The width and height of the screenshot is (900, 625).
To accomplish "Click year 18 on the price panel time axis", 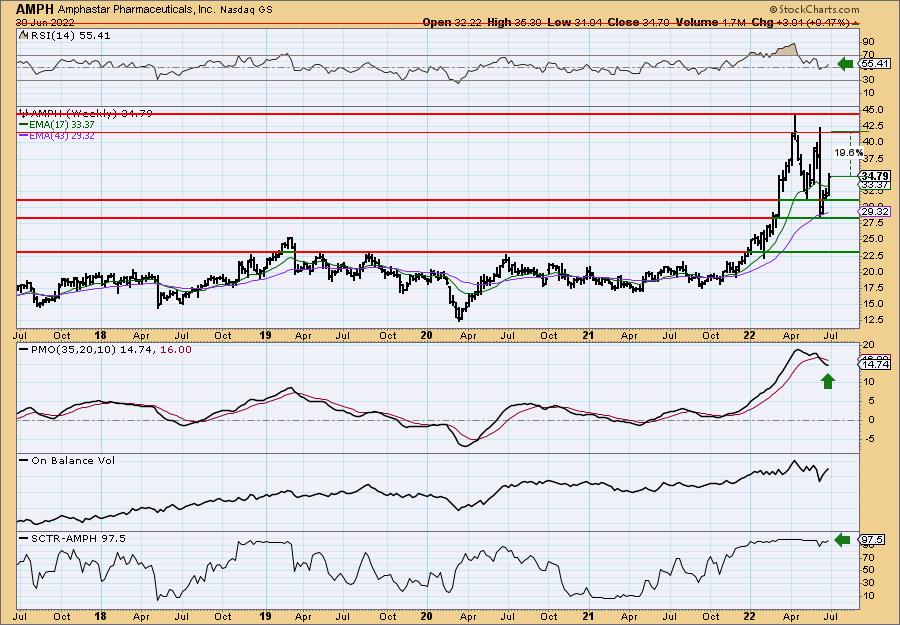I will (100, 335).
